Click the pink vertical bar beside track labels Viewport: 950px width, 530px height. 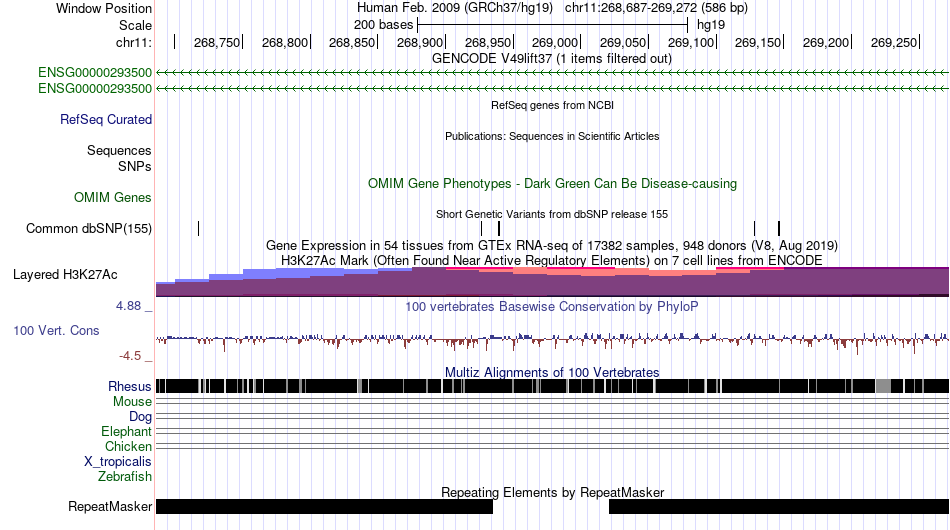point(154,265)
